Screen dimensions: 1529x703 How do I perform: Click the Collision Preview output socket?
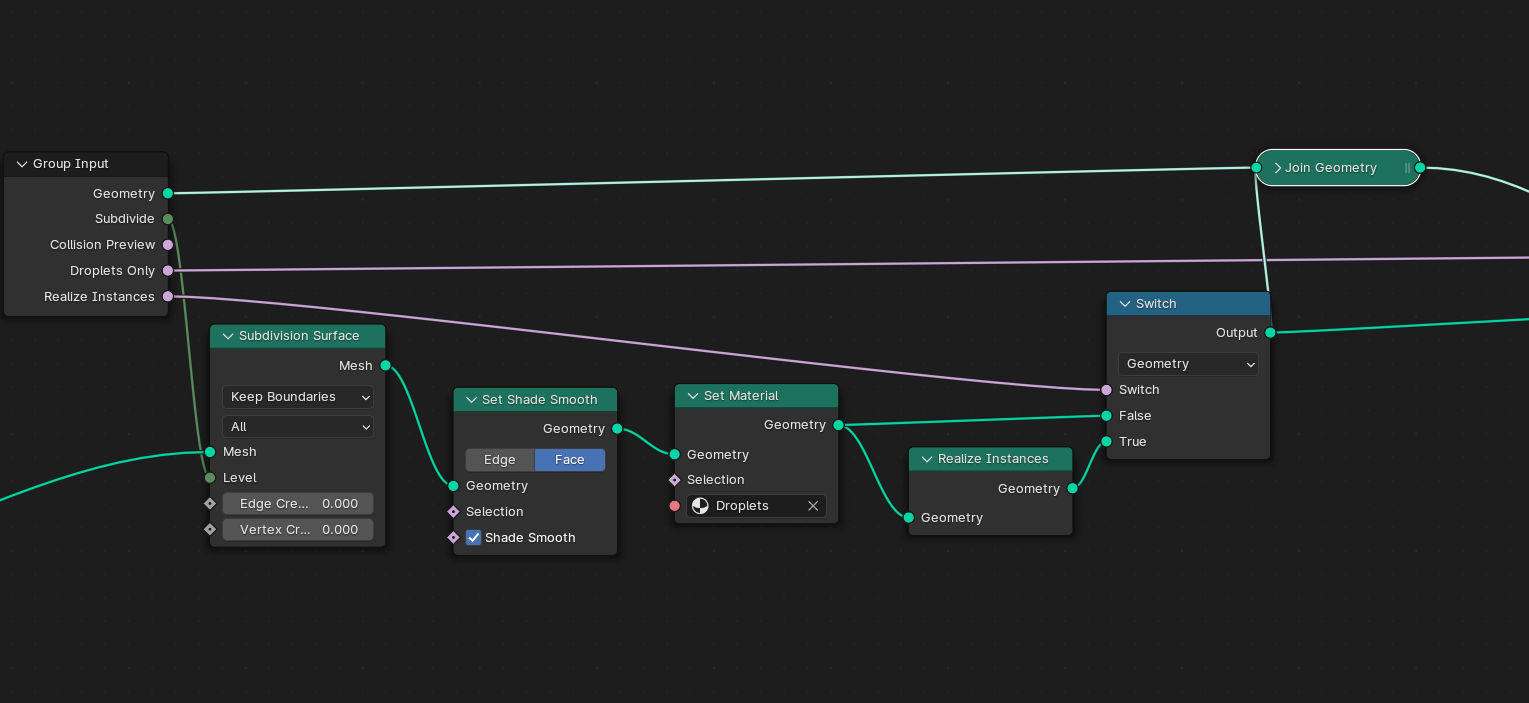coord(168,245)
